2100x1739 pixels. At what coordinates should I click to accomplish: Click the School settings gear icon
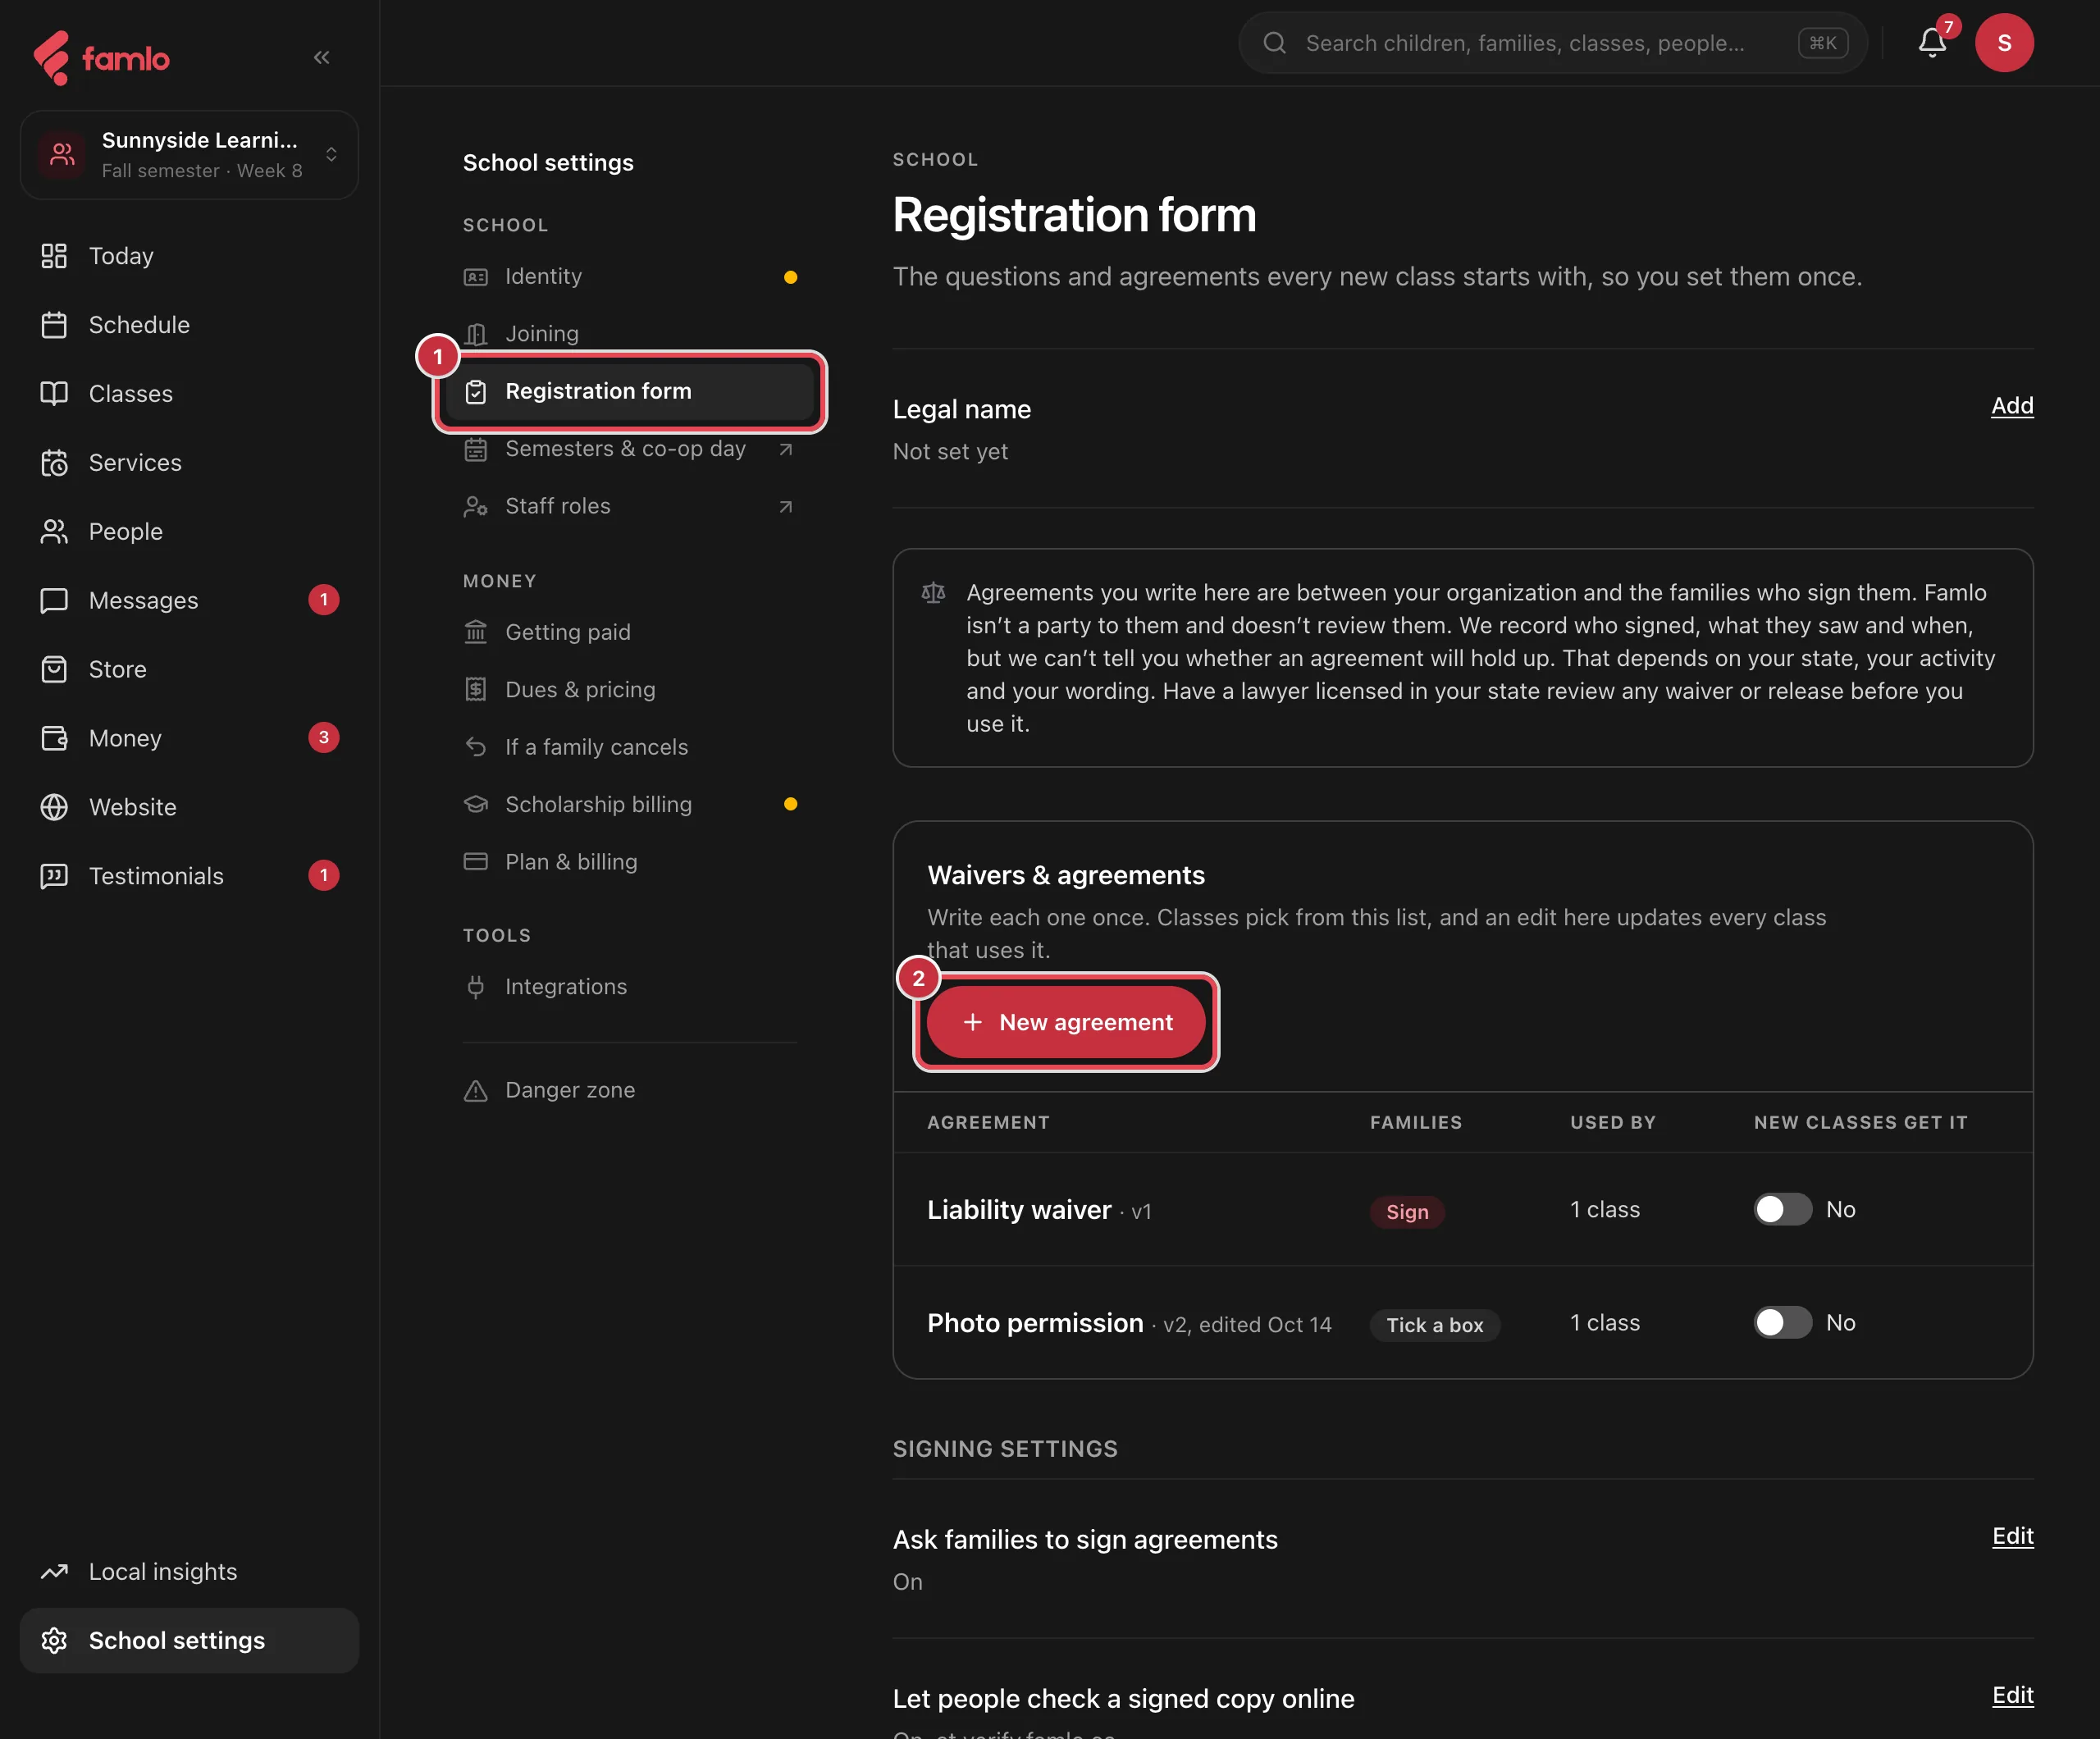[54, 1641]
